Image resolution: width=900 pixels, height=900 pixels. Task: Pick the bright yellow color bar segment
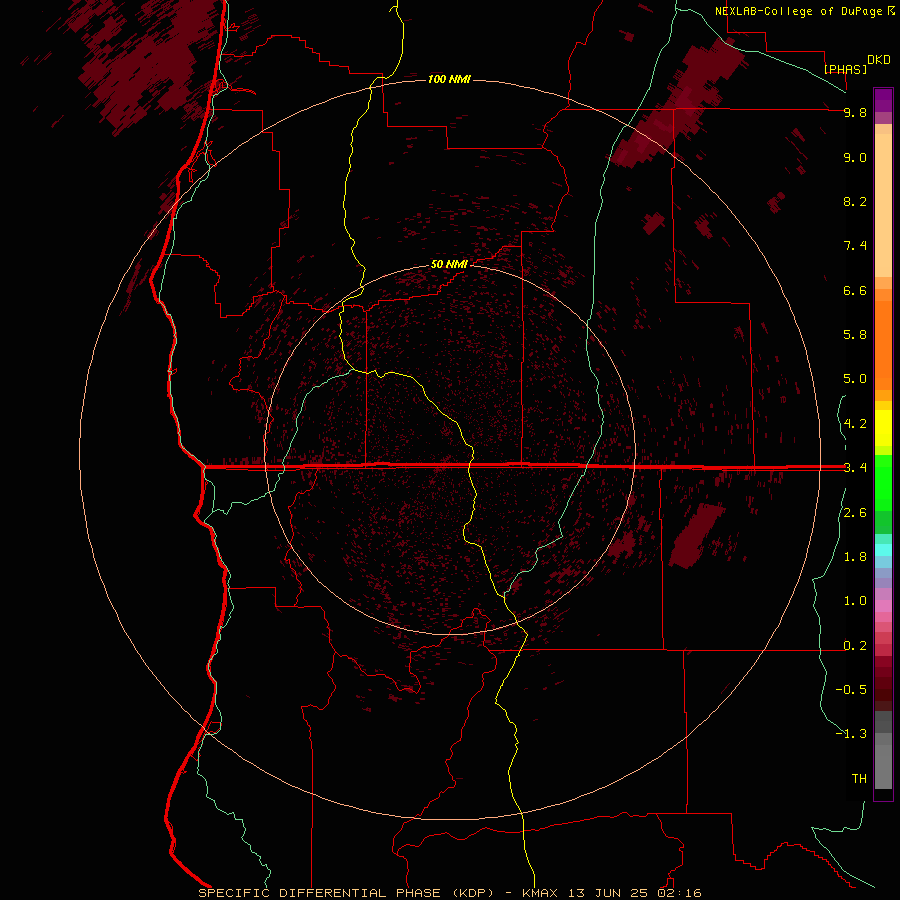point(883,428)
